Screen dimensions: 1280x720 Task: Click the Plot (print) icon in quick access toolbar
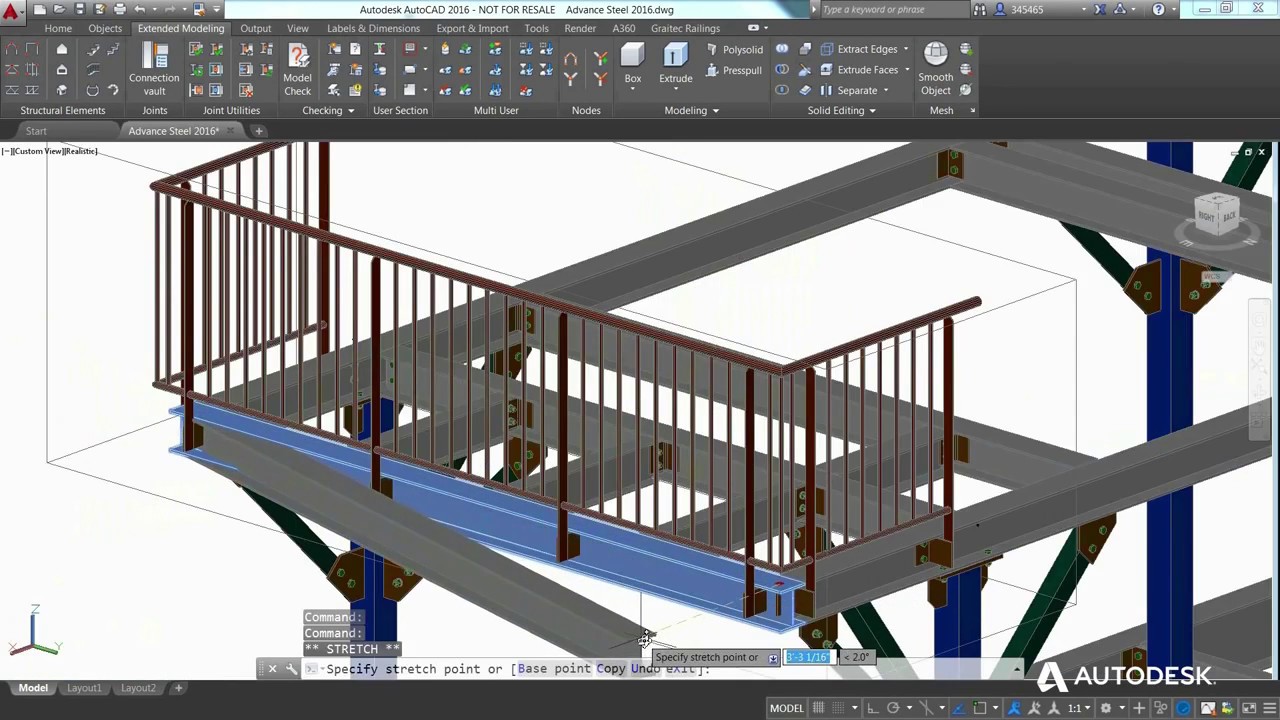tap(120, 9)
